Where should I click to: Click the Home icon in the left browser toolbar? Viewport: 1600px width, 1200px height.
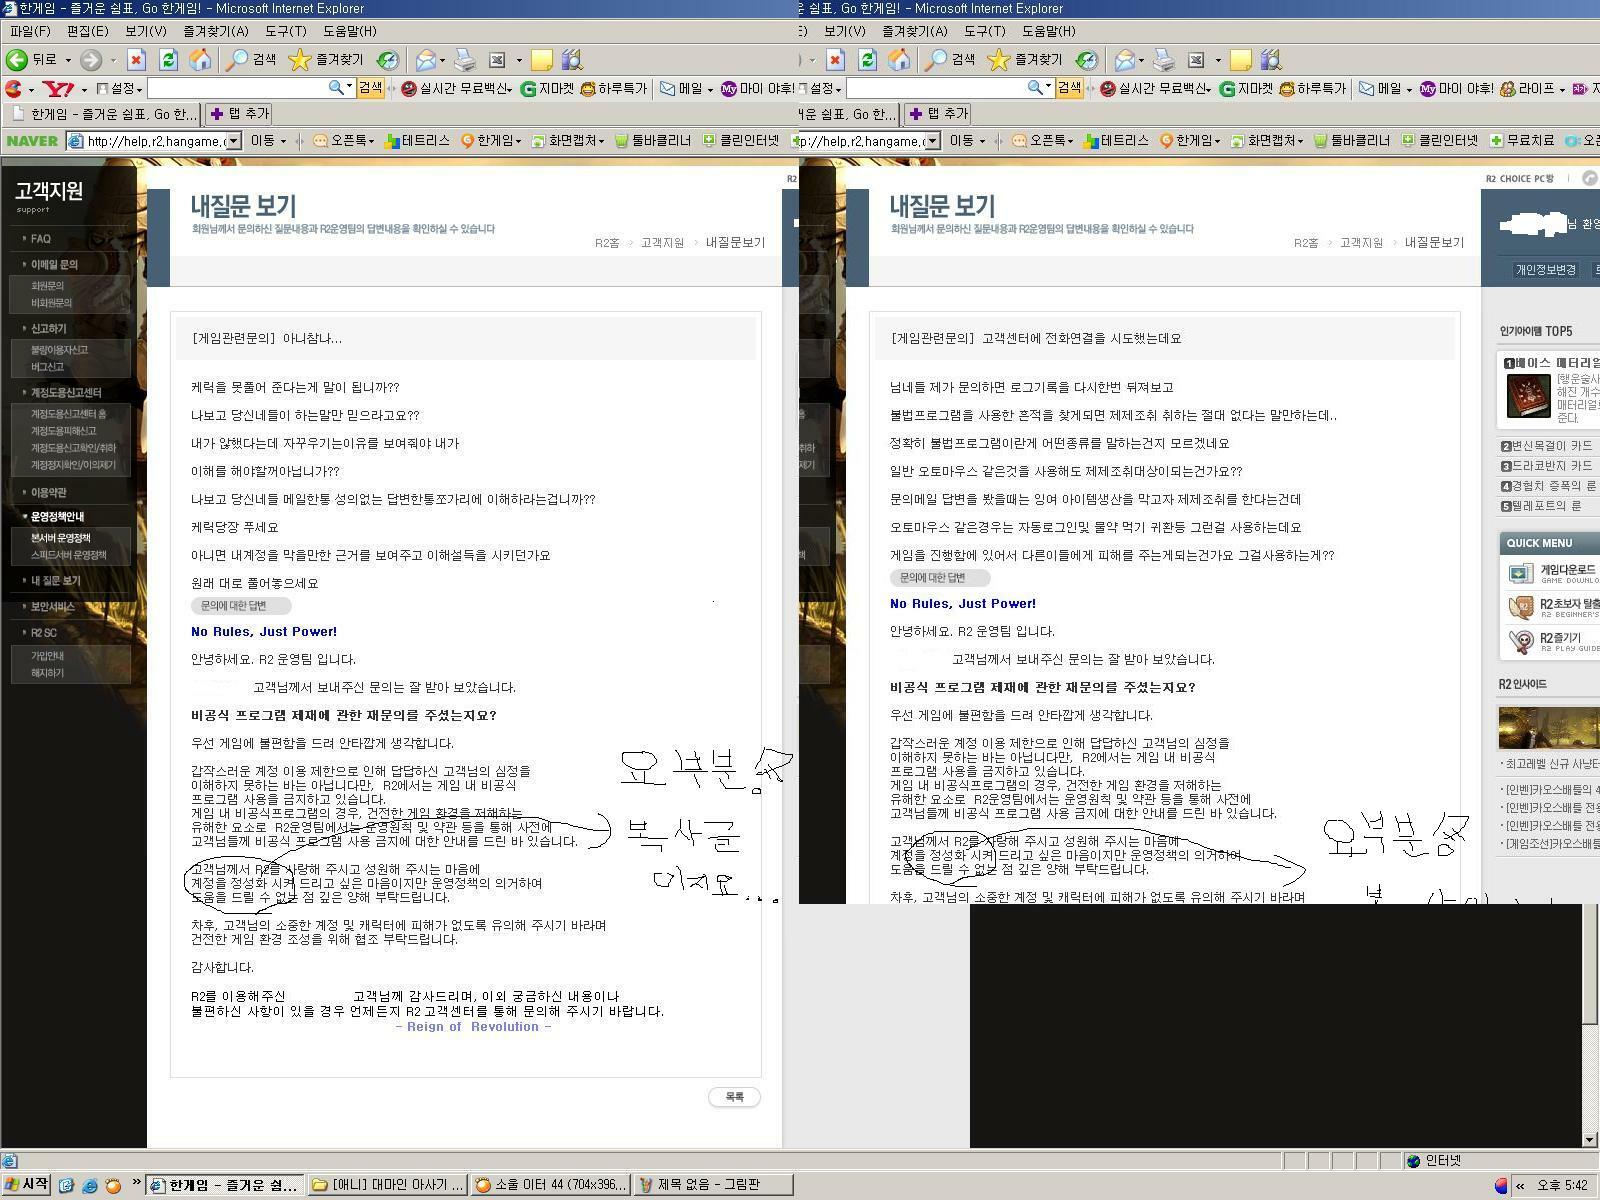(201, 60)
